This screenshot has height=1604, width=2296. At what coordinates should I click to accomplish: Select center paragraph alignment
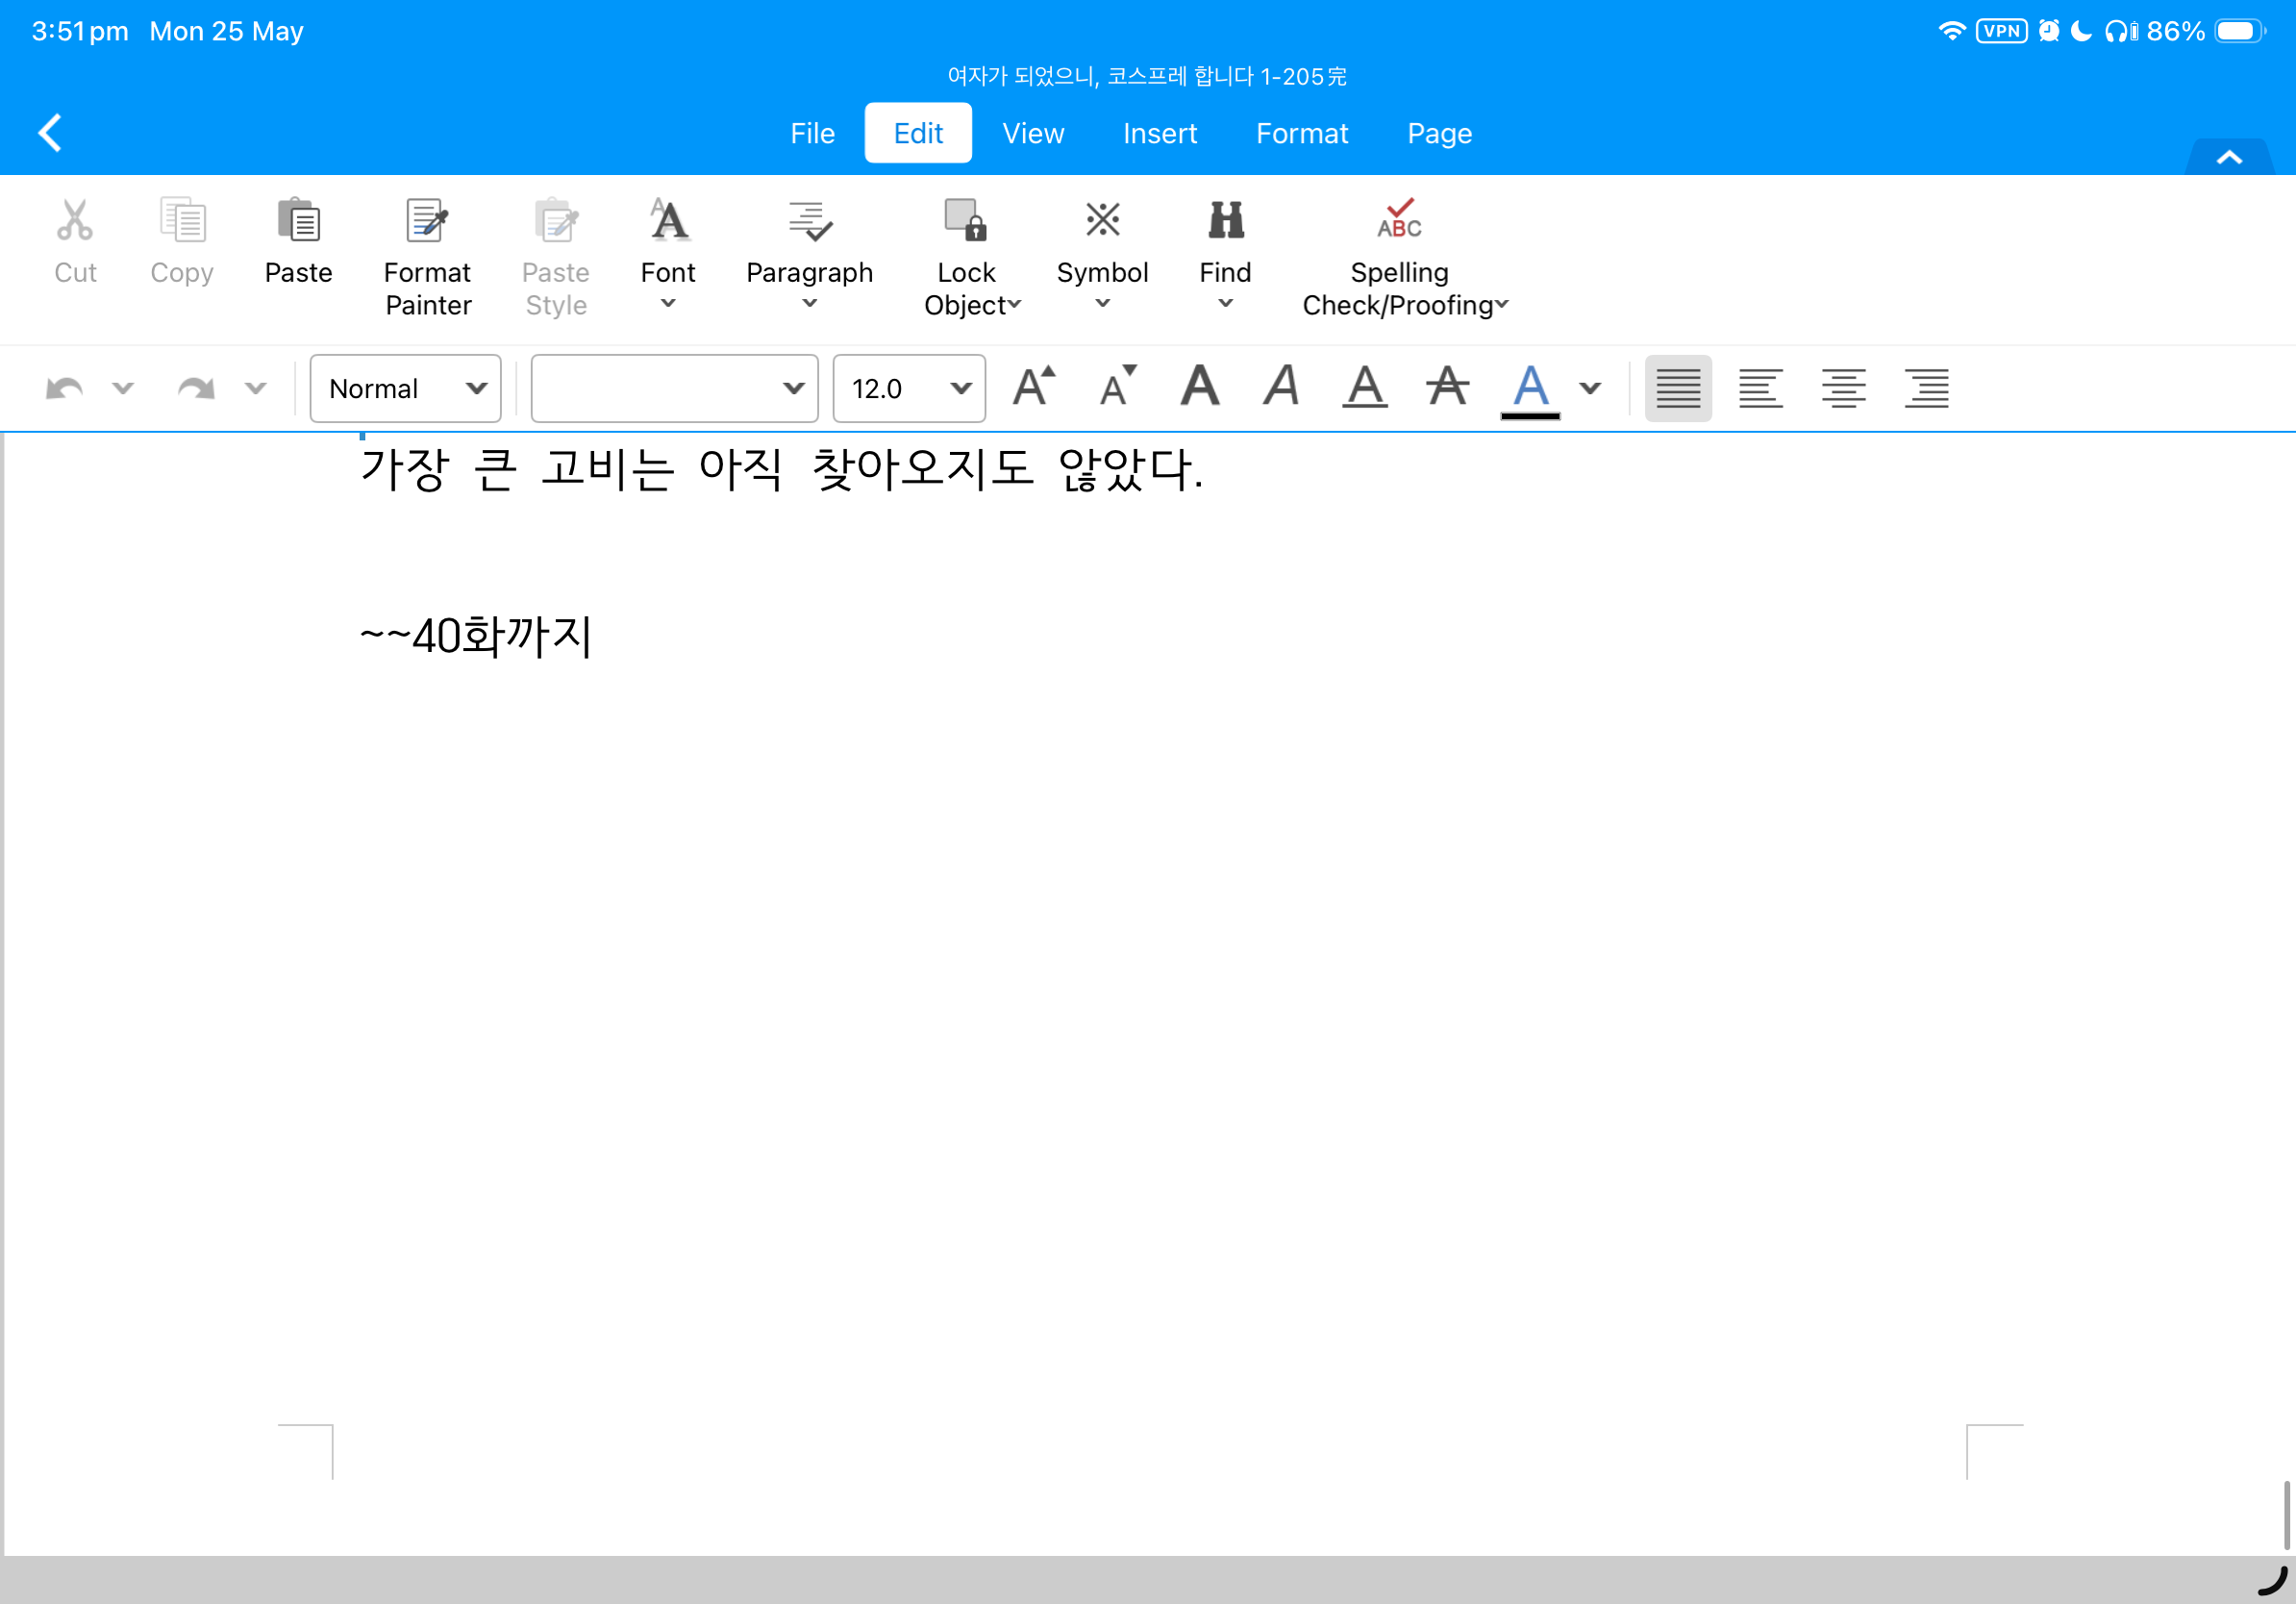point(1843,388)
